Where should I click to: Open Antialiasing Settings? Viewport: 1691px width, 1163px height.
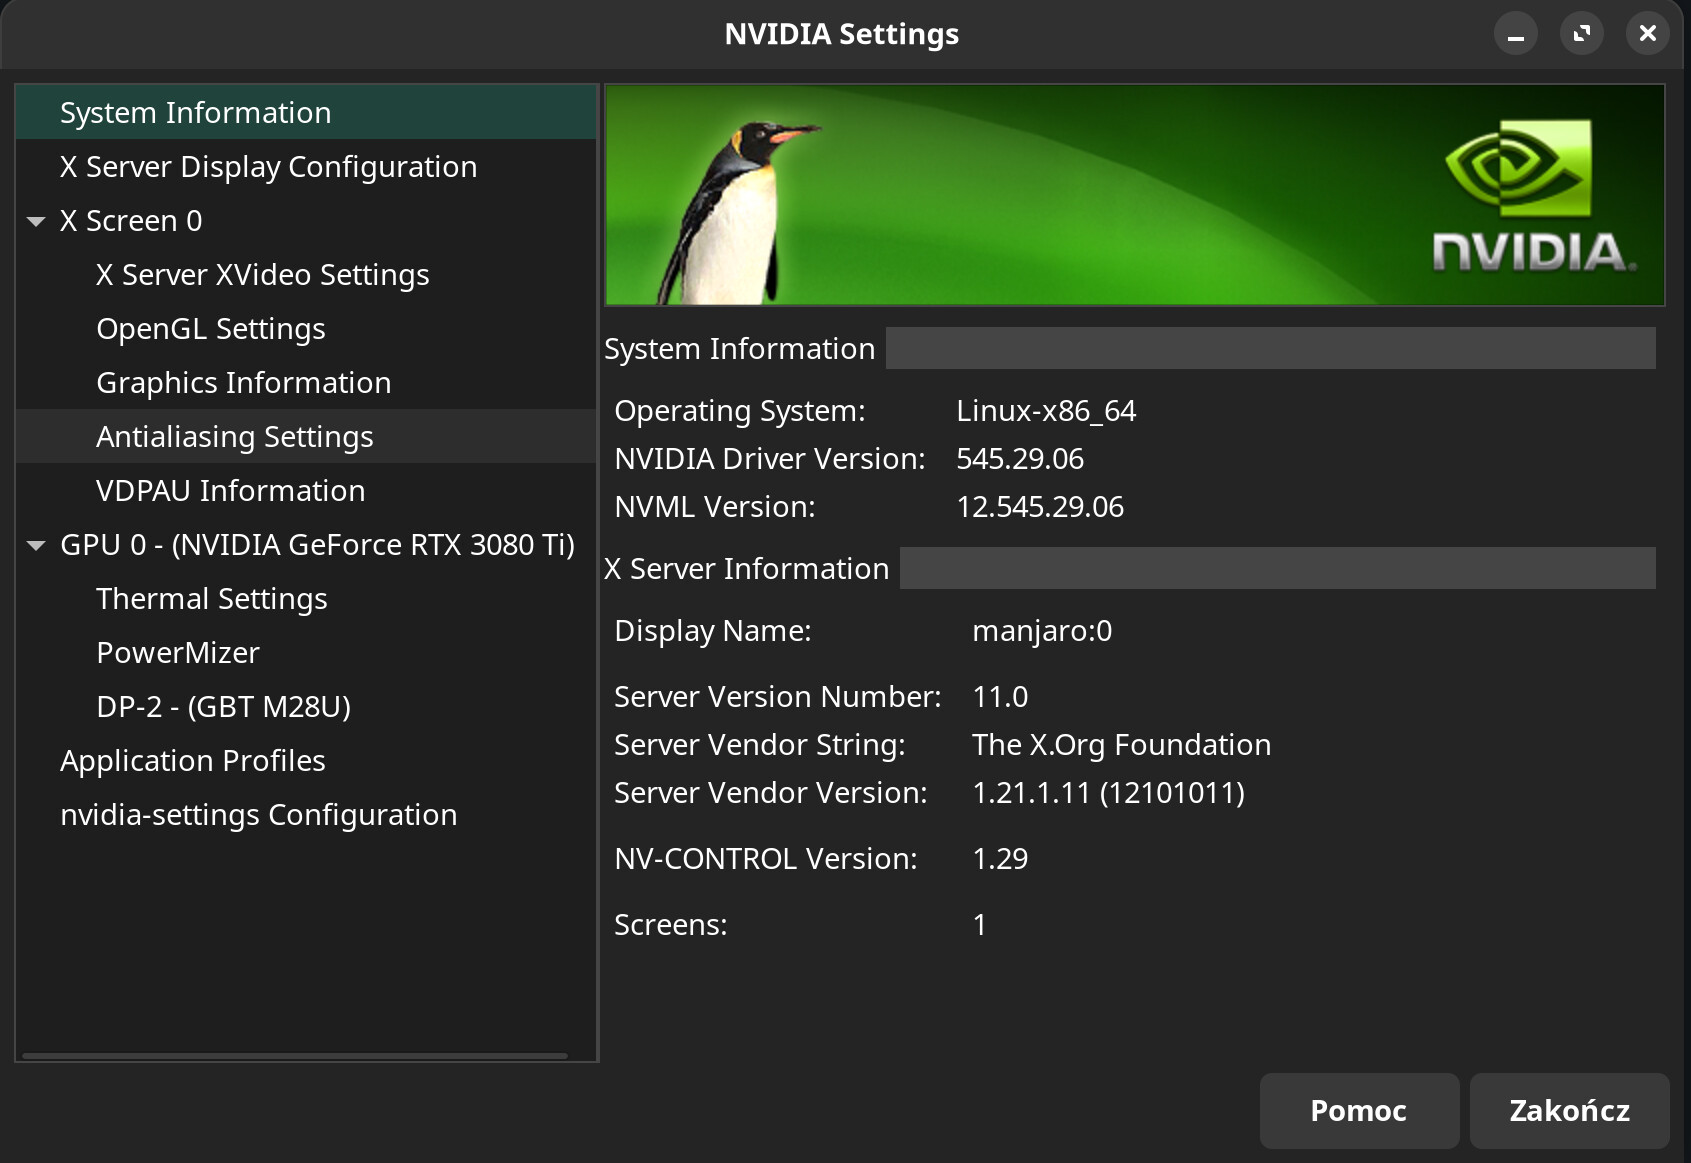tap(234, 437)
